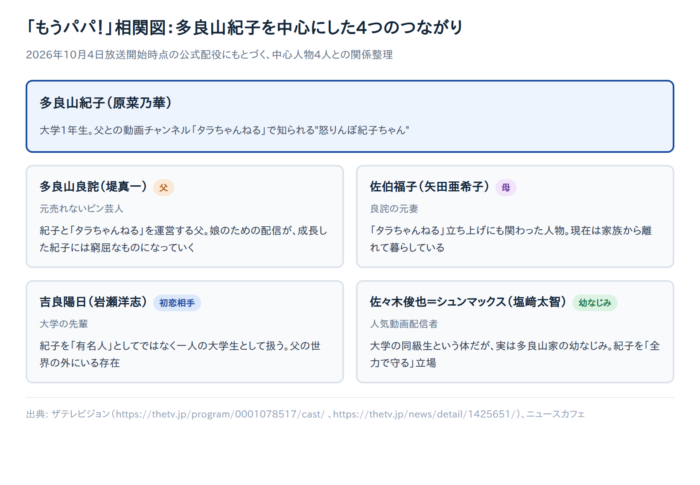The height and width of the screenshot is (485, 700).
Task: Open the 多良山良詫(堤真一) card name
Action: pyautogui.click(x=93, y=186)
